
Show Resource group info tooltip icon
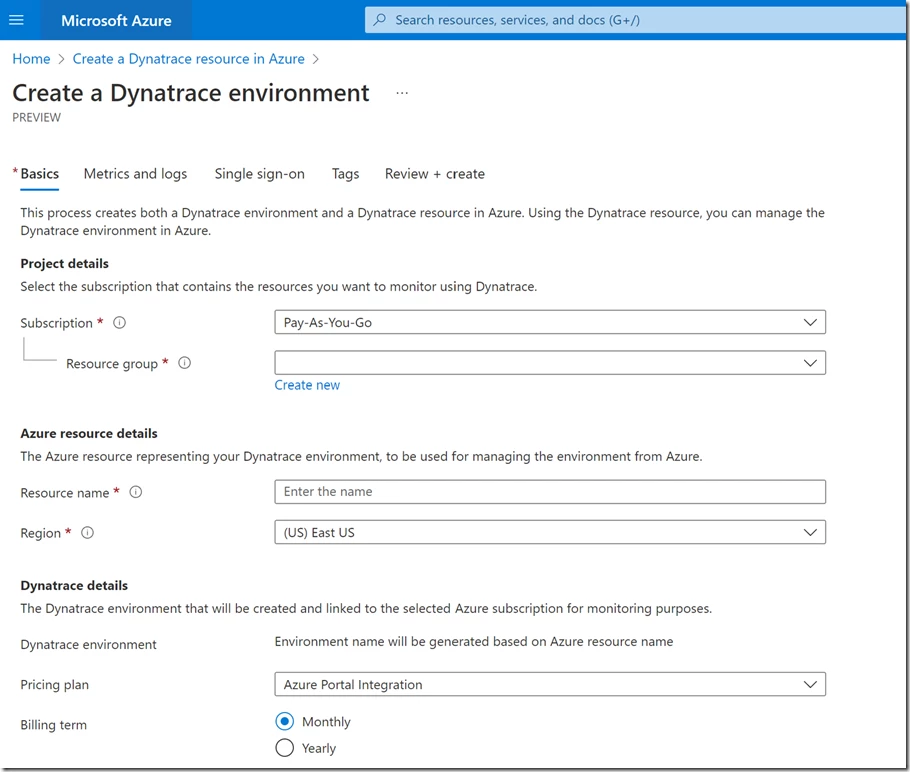(185, 363)
